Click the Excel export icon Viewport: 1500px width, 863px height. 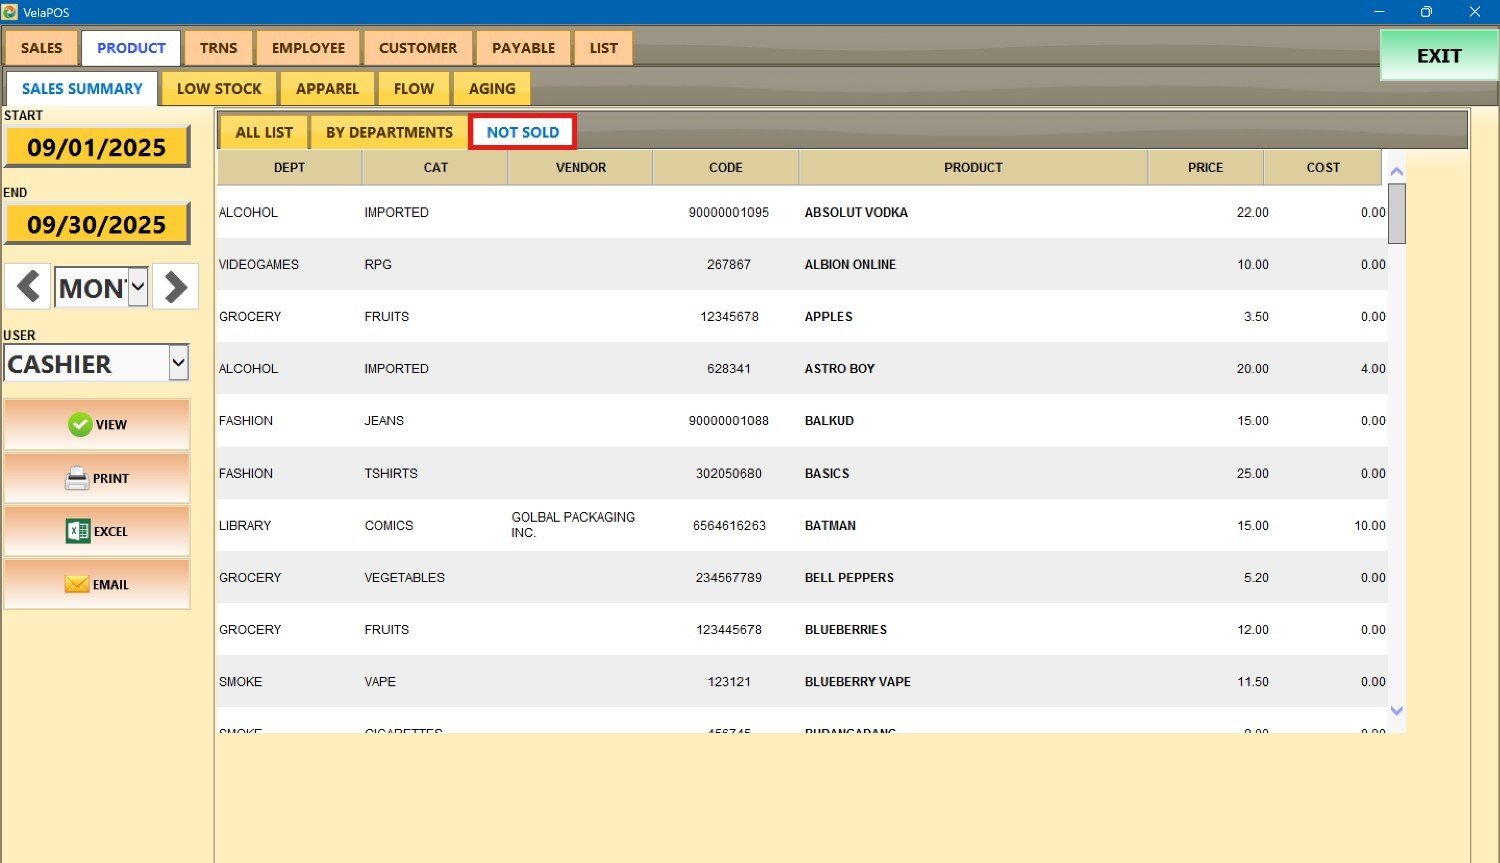(x=78, y=532)
